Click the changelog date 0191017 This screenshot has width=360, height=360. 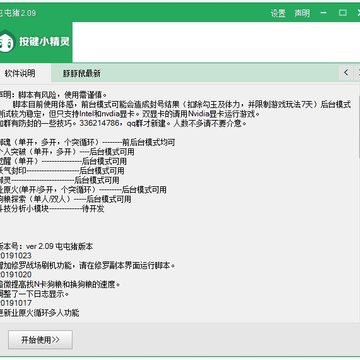coord(16,303)
